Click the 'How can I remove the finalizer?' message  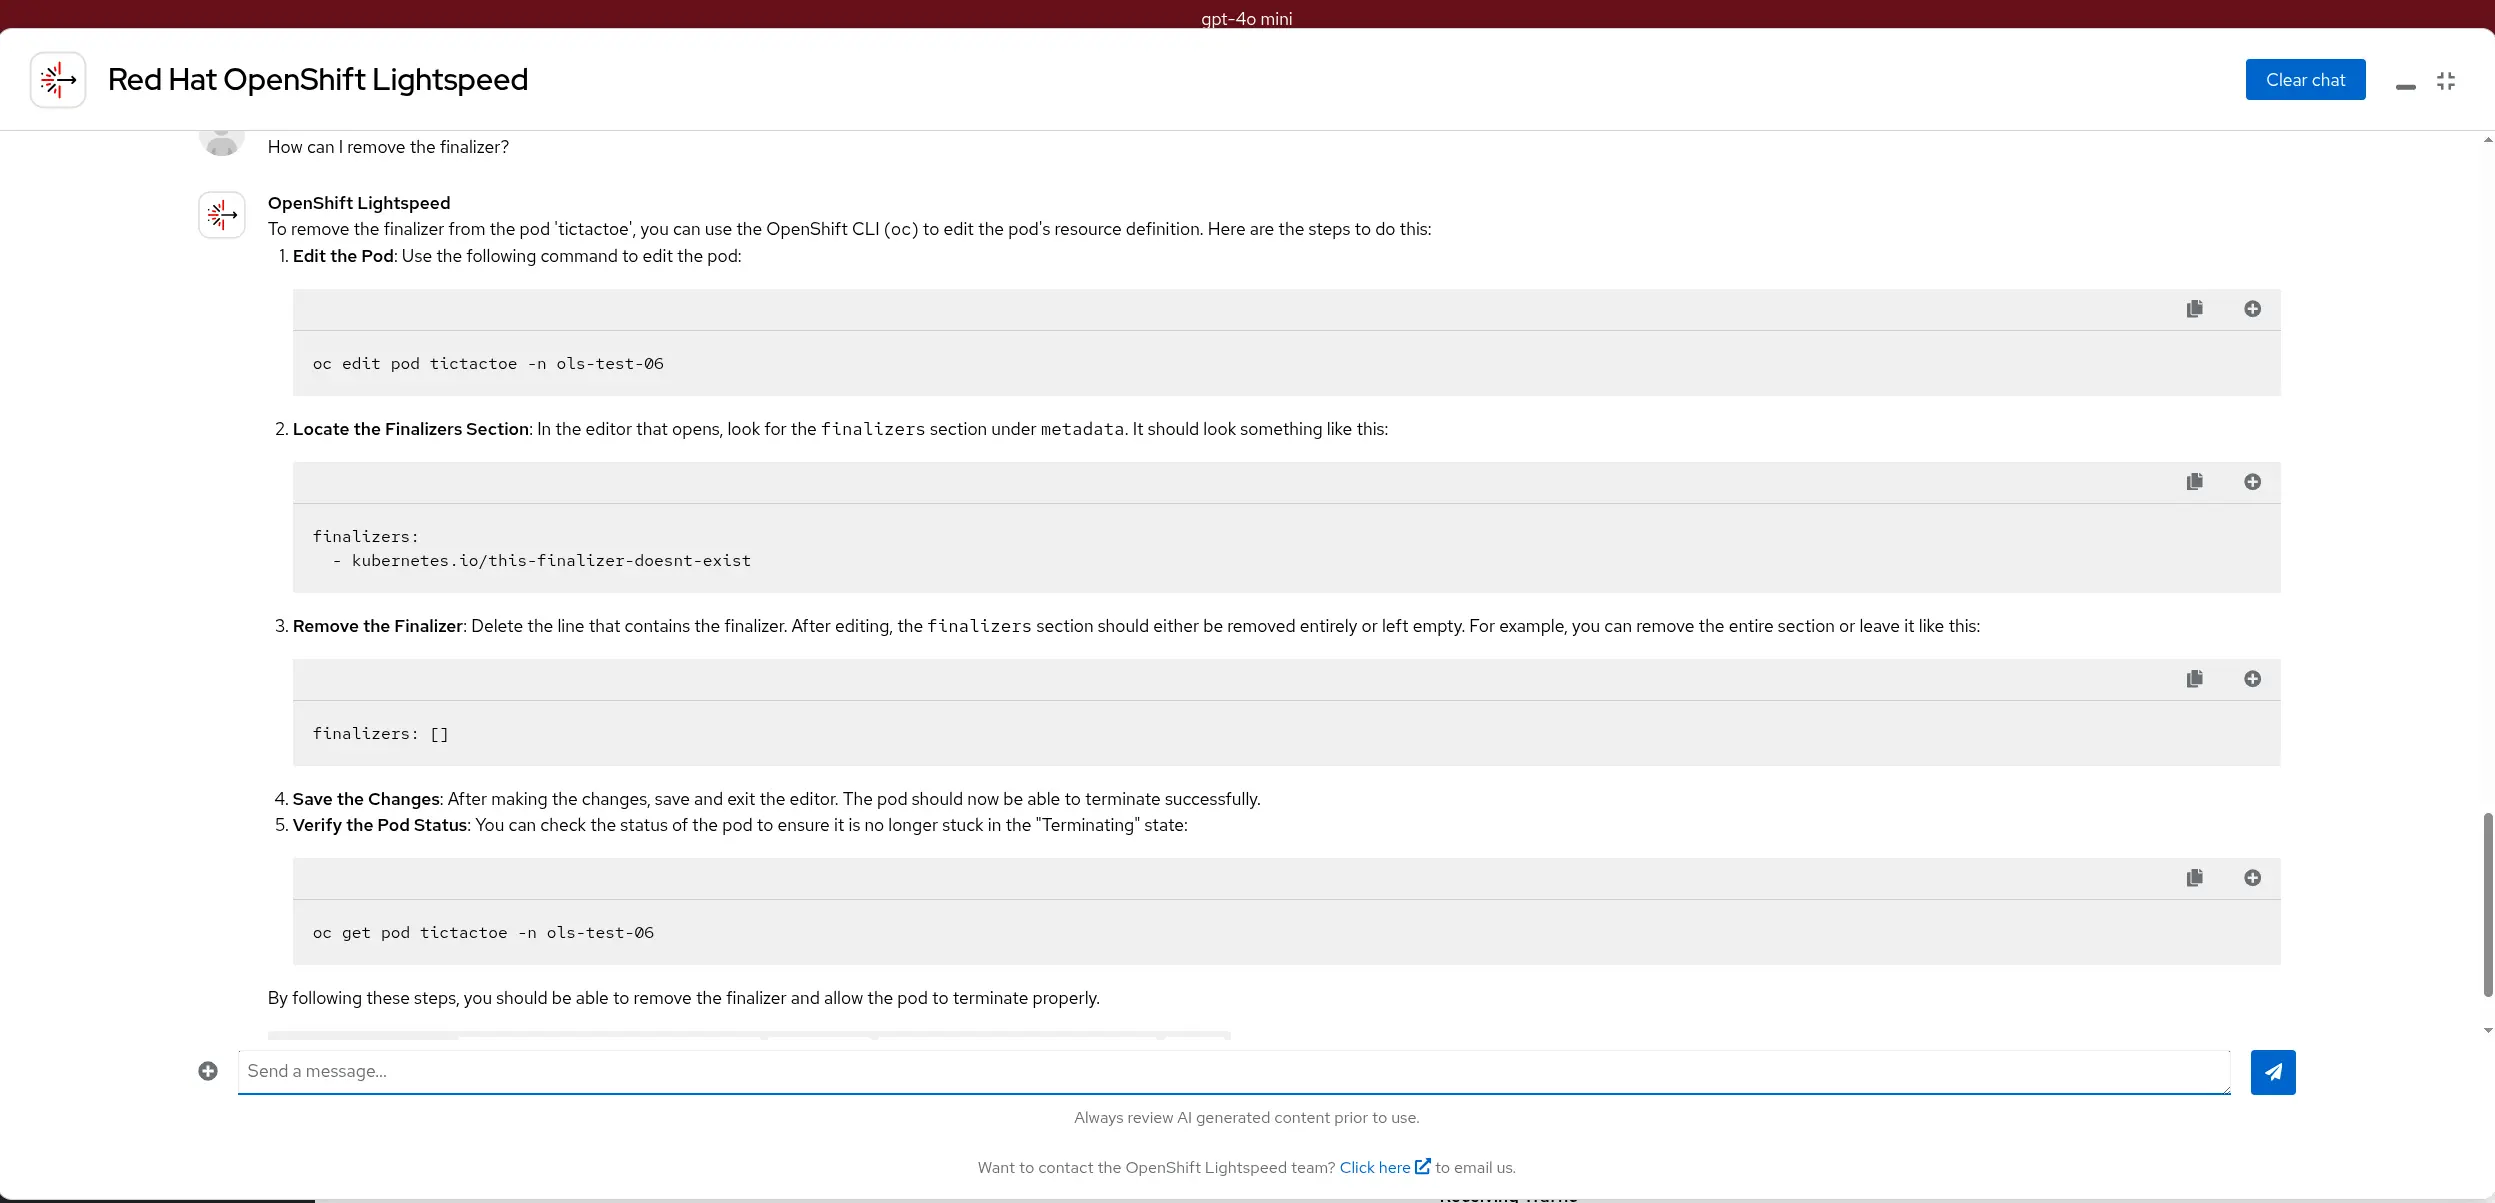coord(388,147)
